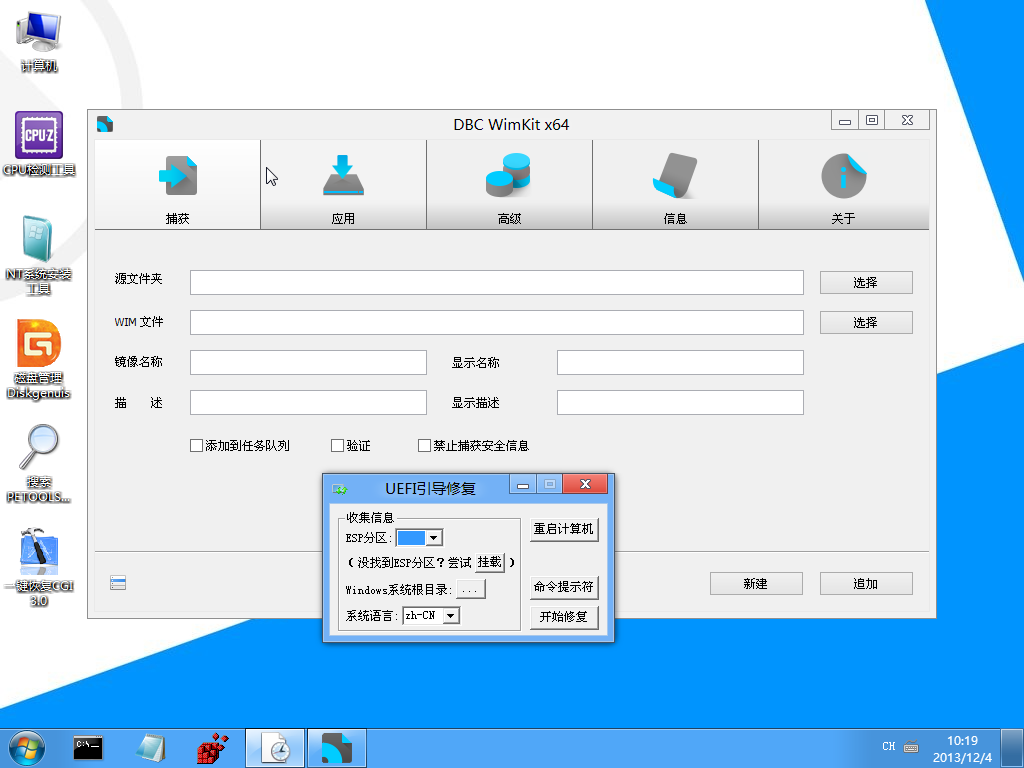Minimize the DBC WimKit window
Image resolution: width=1024 pixels, height=768 pixels.
click(845, 120)
